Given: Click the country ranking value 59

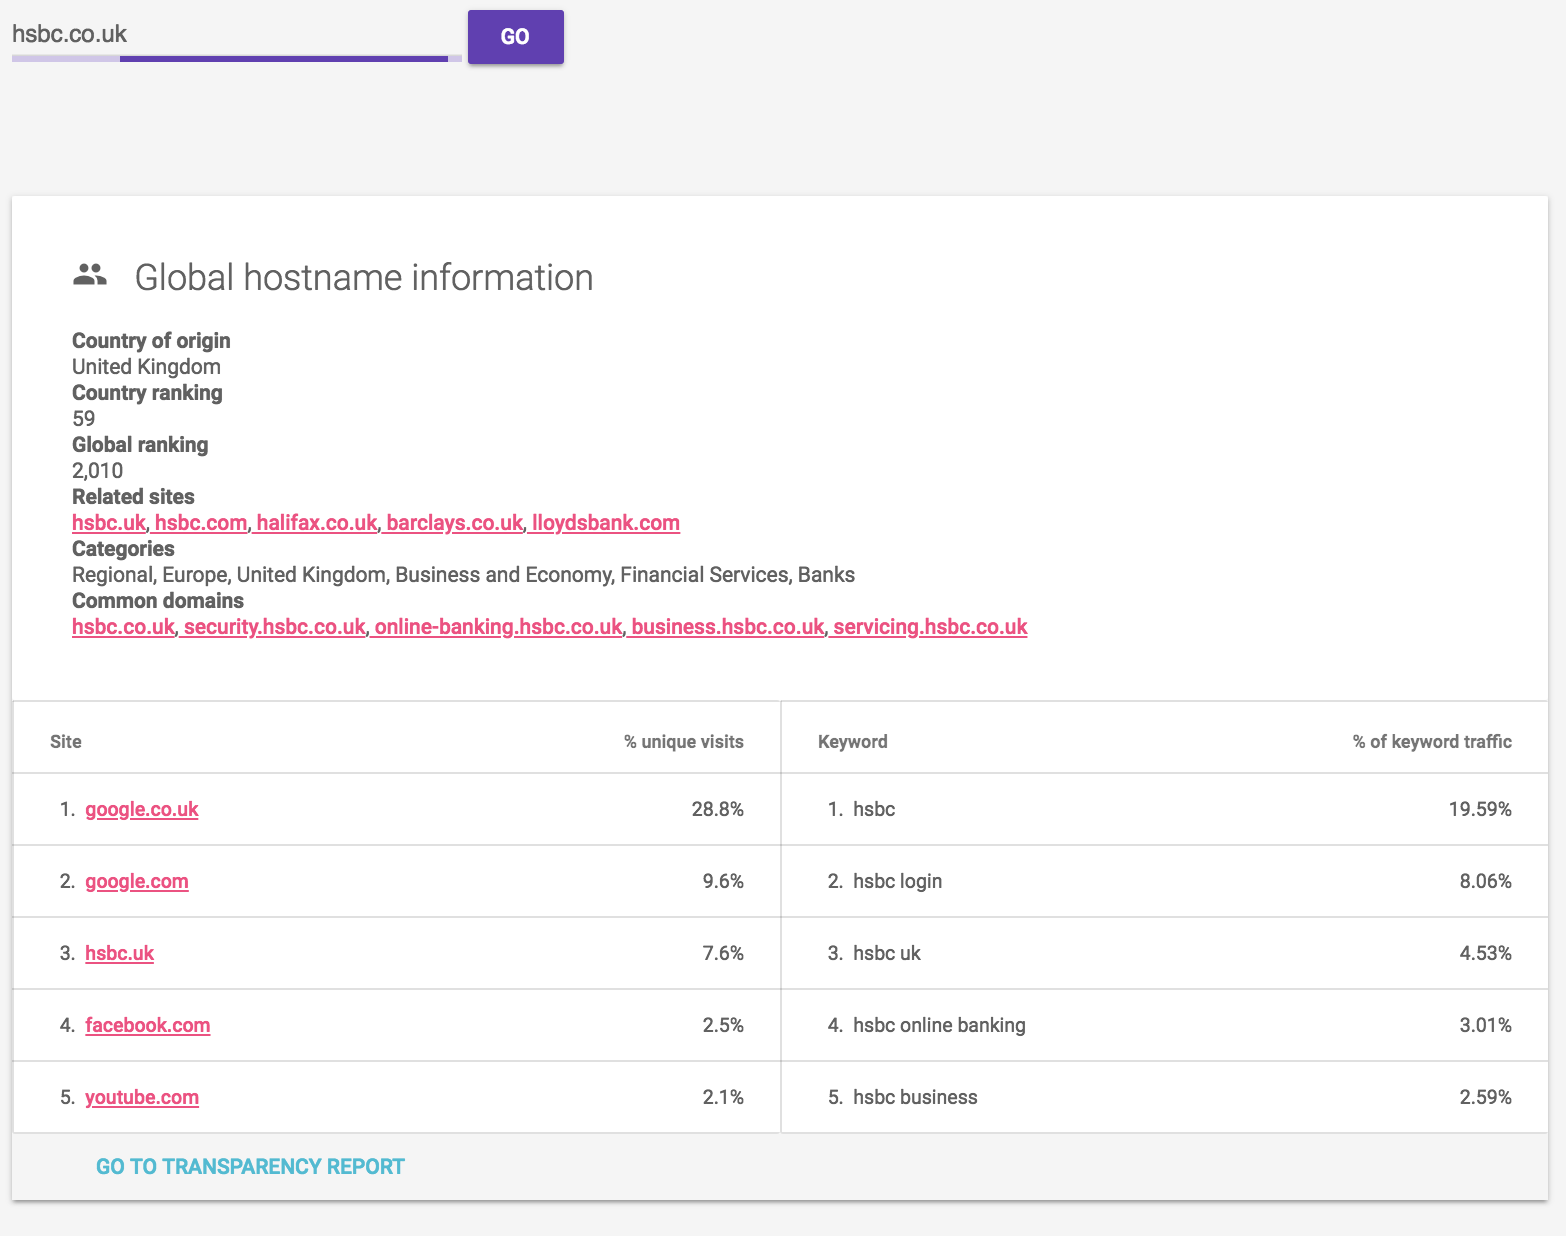Looking at the screenshot, I should click(x=84, y=419).
